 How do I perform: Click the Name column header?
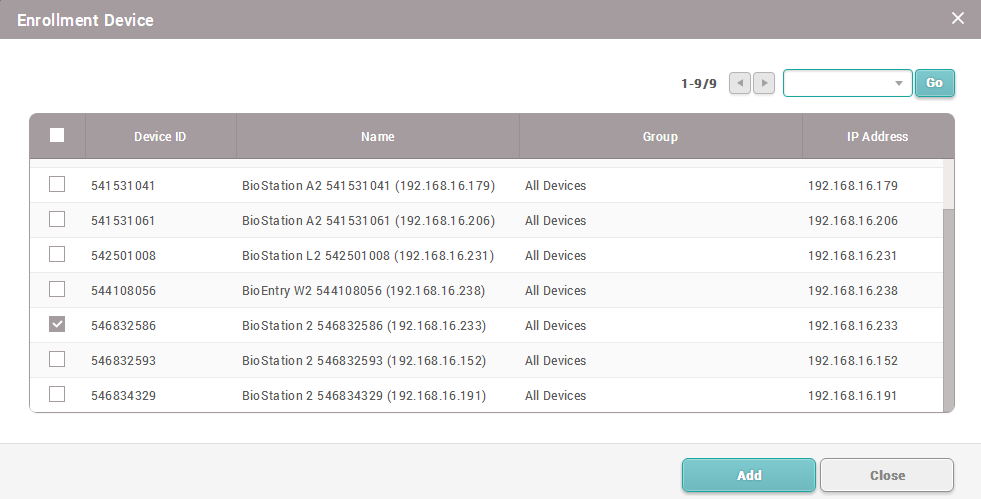[378, 137]
